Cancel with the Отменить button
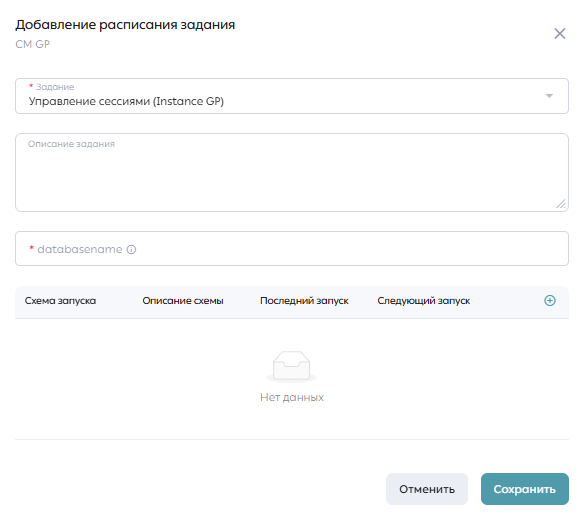Screen dimensions: 586x522 click(427, 489)
